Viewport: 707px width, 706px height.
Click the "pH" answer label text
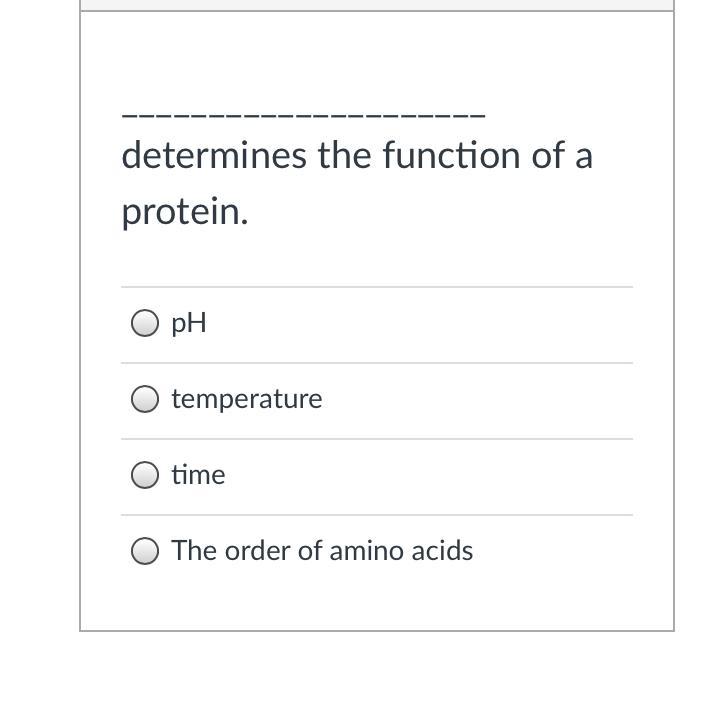click(189, 324)
